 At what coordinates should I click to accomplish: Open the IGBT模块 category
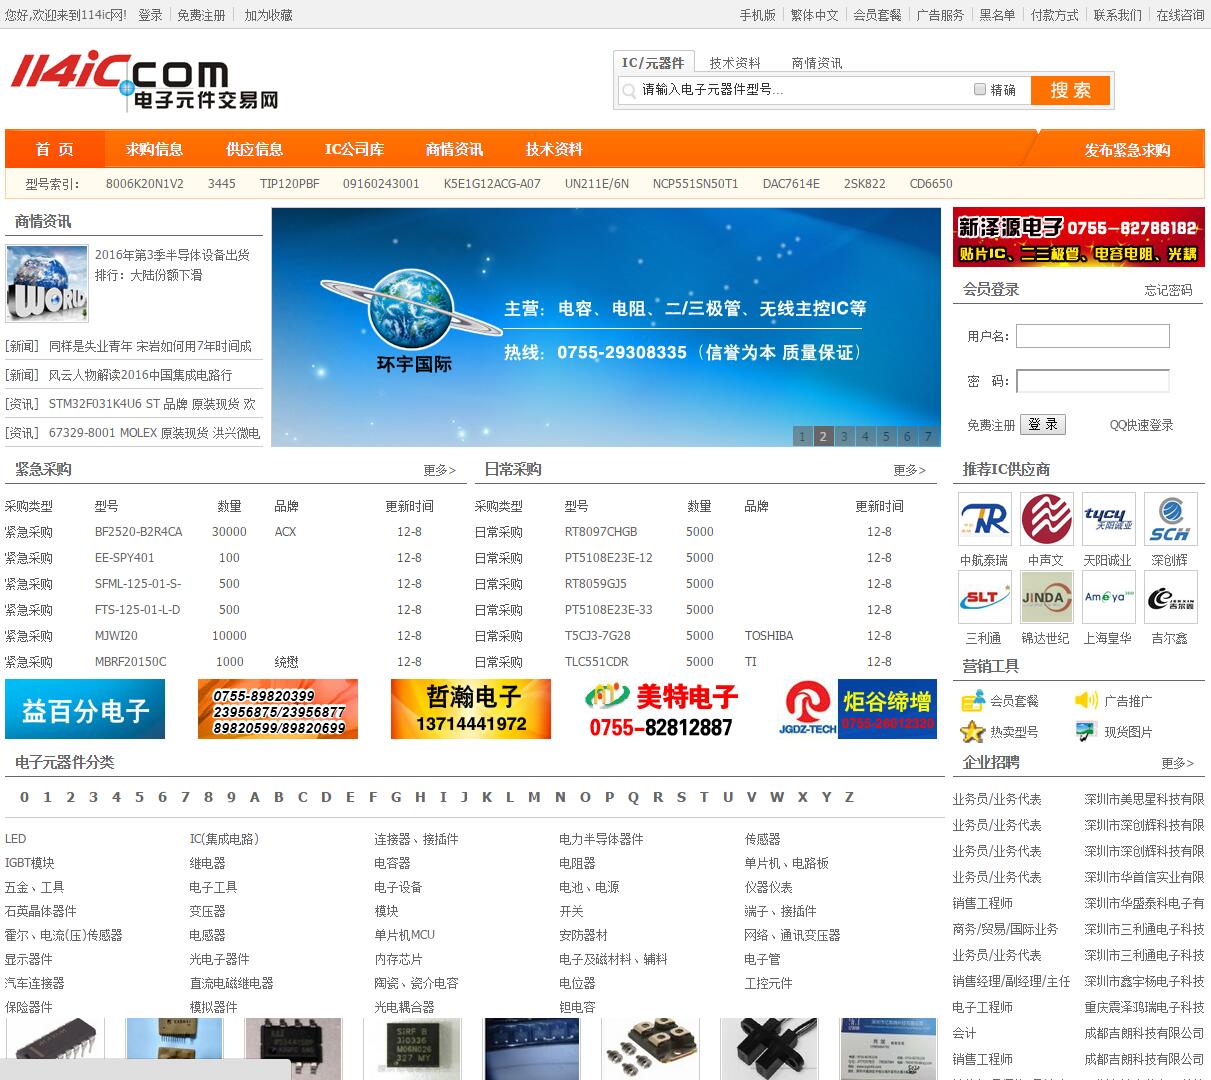pos(30,863)
